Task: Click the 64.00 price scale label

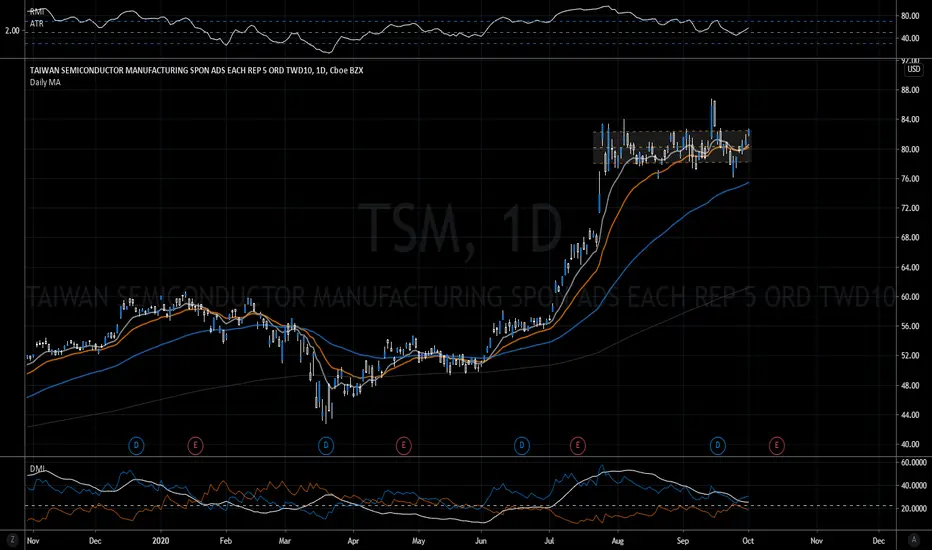Action: pos(910,268)
